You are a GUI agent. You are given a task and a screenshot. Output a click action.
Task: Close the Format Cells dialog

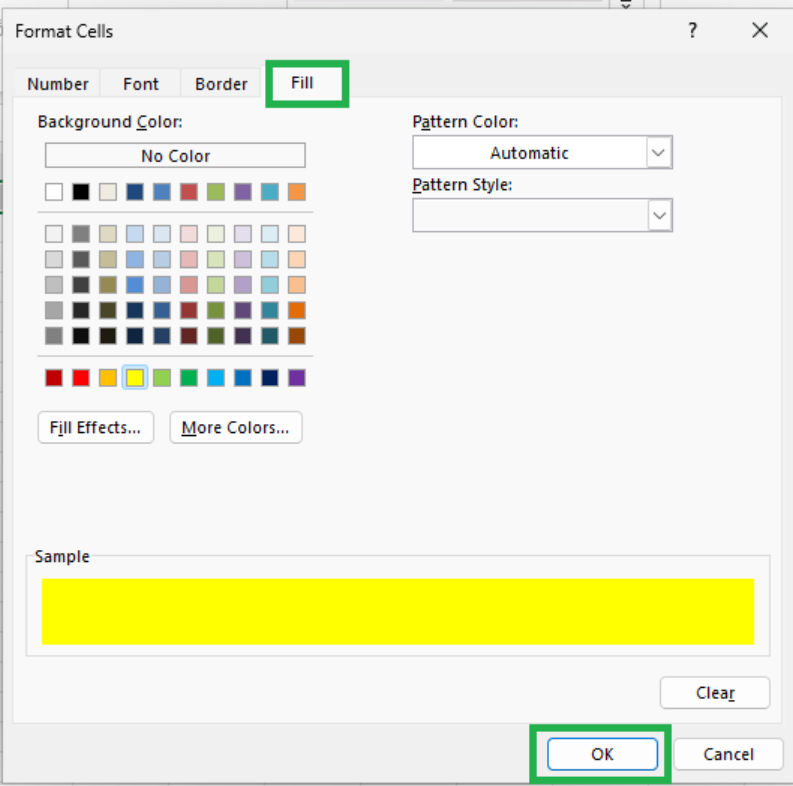tap(760, 30)
